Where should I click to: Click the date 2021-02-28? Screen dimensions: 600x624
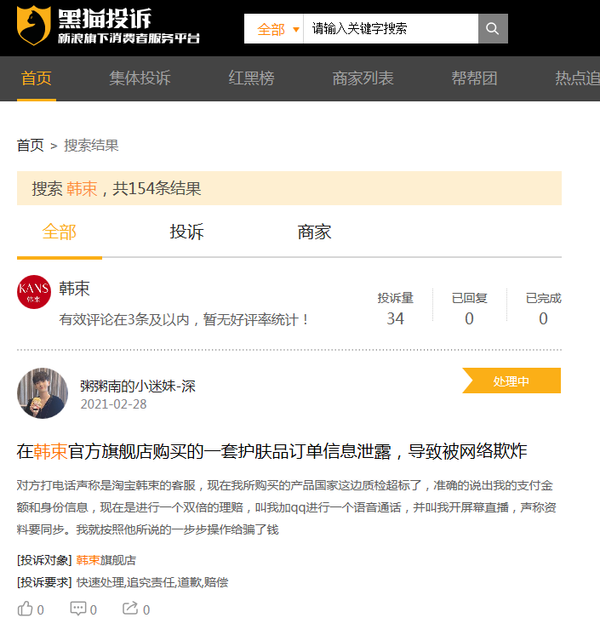pyautogui.click(x=114, y=404)
